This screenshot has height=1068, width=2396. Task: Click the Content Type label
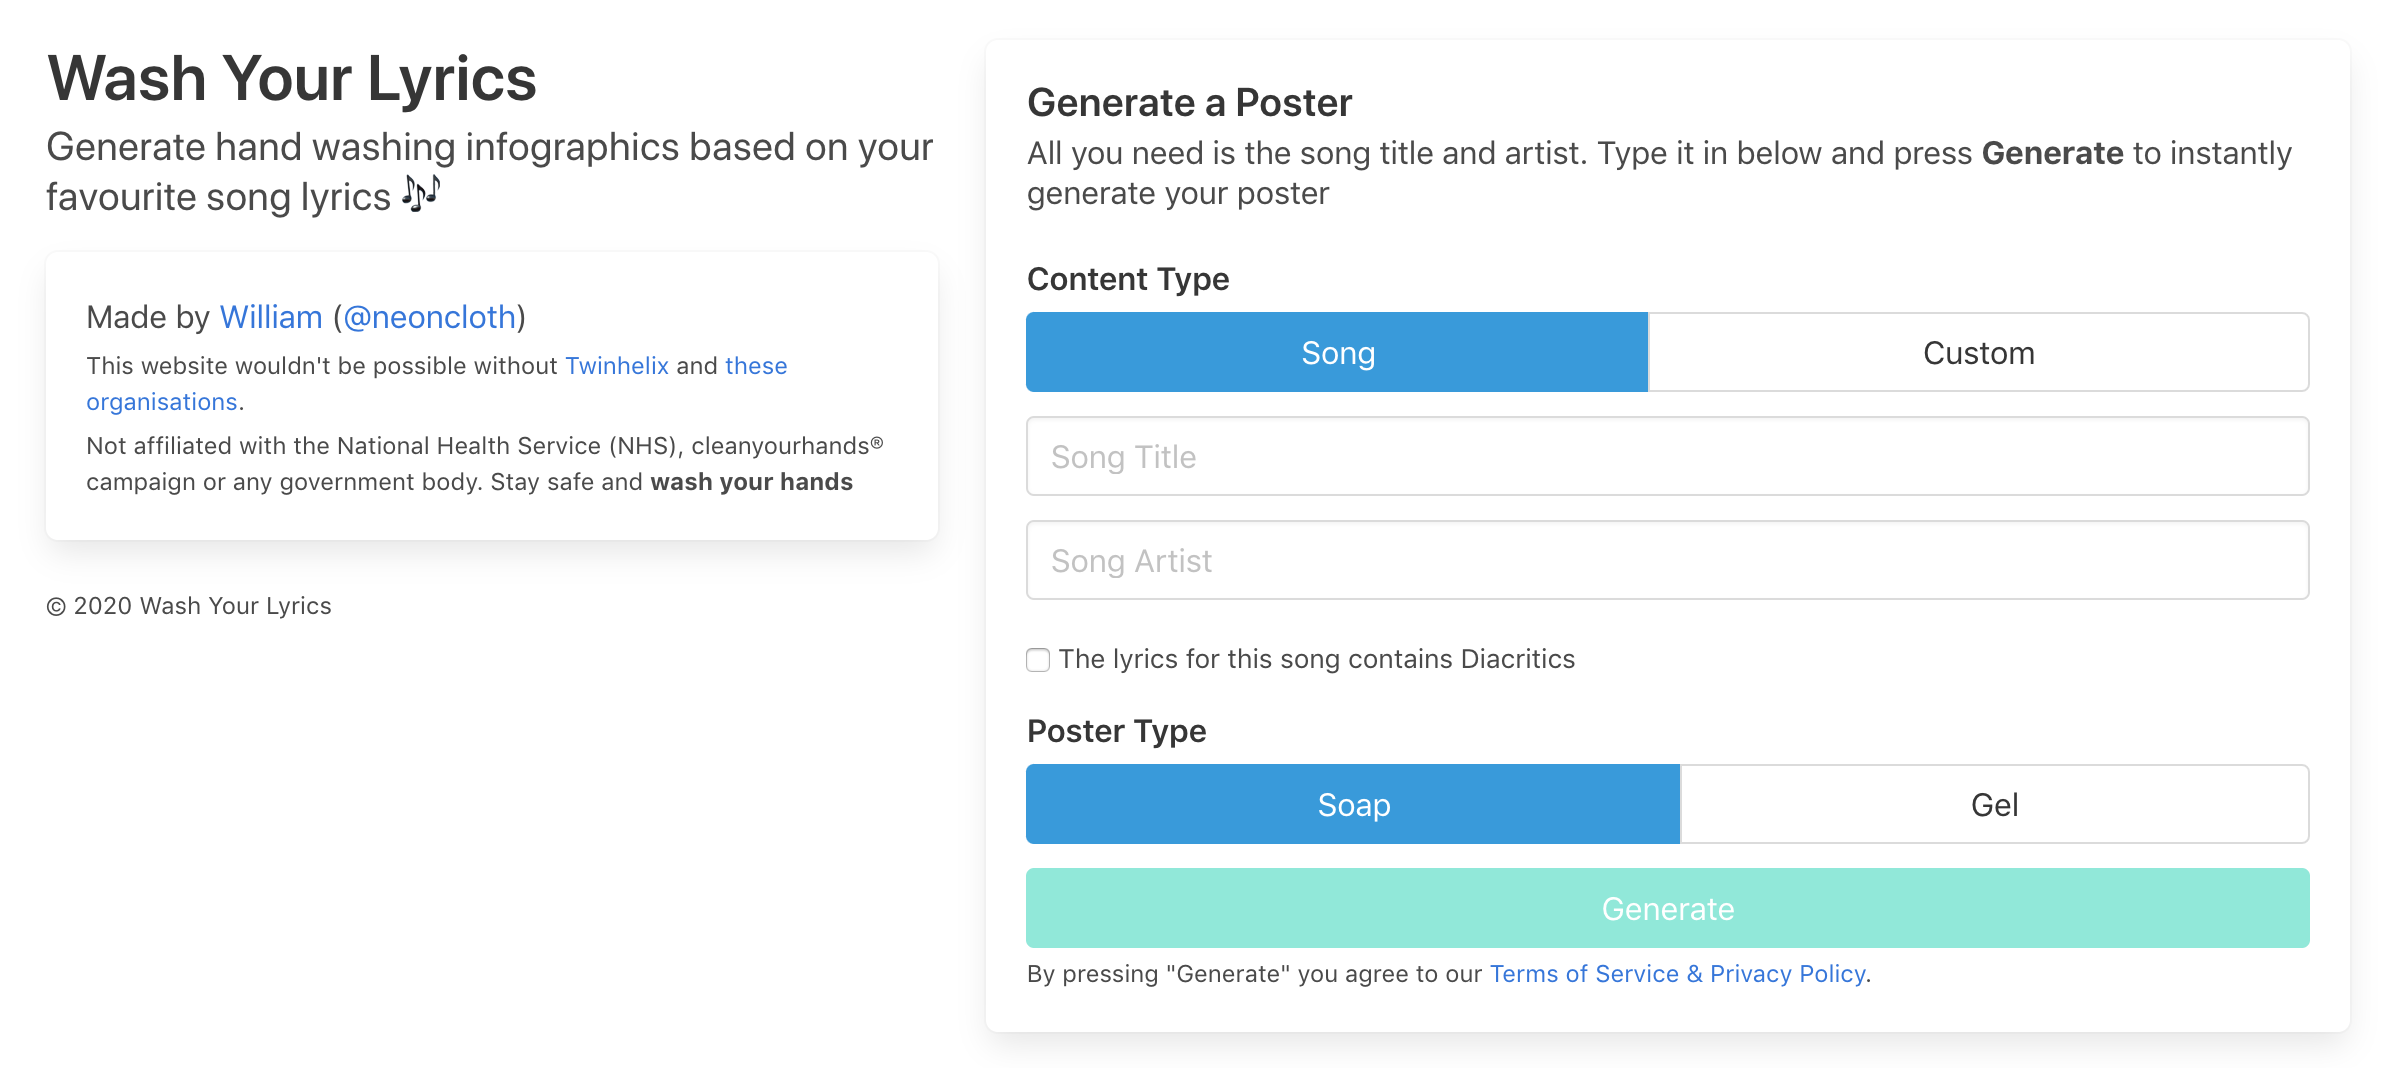(1127, 279)
